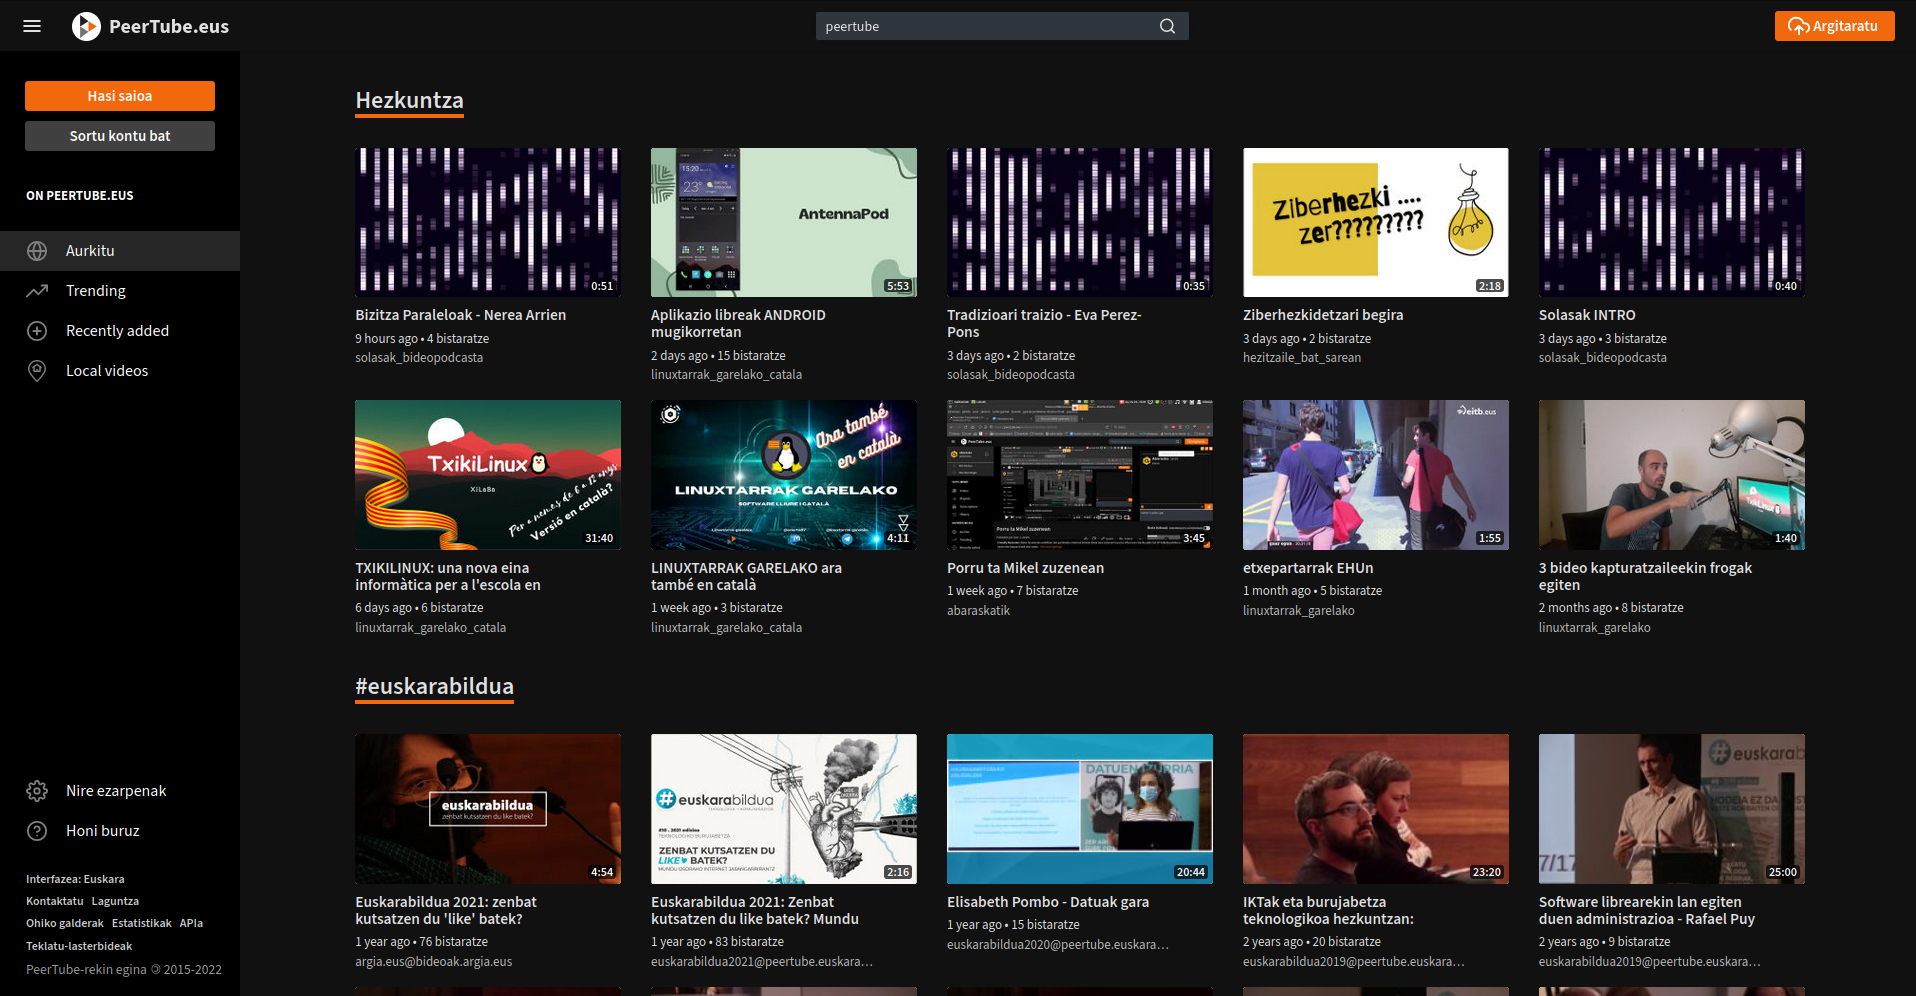Click the Honi buruz help icon
Viewport: 1916px width, 996px height.
pyautogui.click(x=37, y=831)
